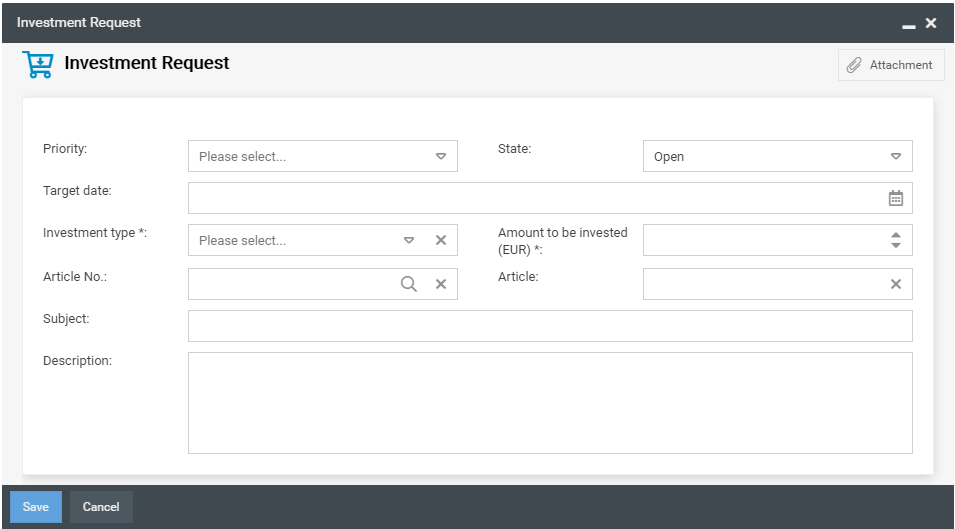Click the Article No. search magnifier
Screen dimensions: 955x529
pyautogui.click(x=409, y=284)
